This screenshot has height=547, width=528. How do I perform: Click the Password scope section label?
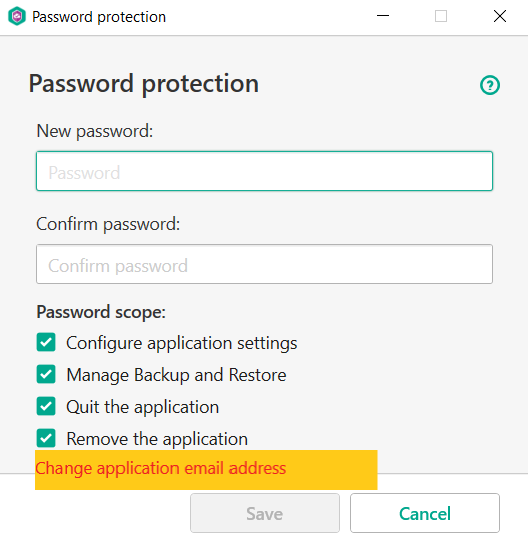(101, 312)
